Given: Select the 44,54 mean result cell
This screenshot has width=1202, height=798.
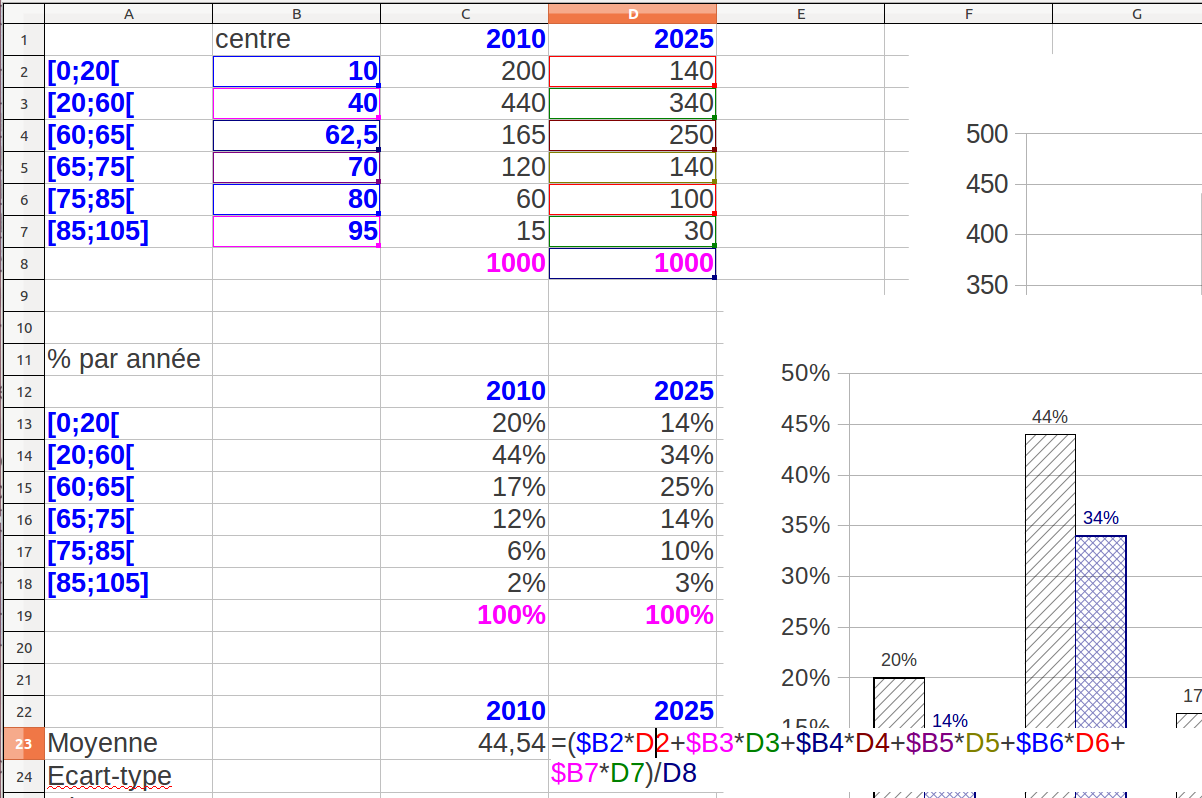Looking at the screenshot, I should click(464, 743).
